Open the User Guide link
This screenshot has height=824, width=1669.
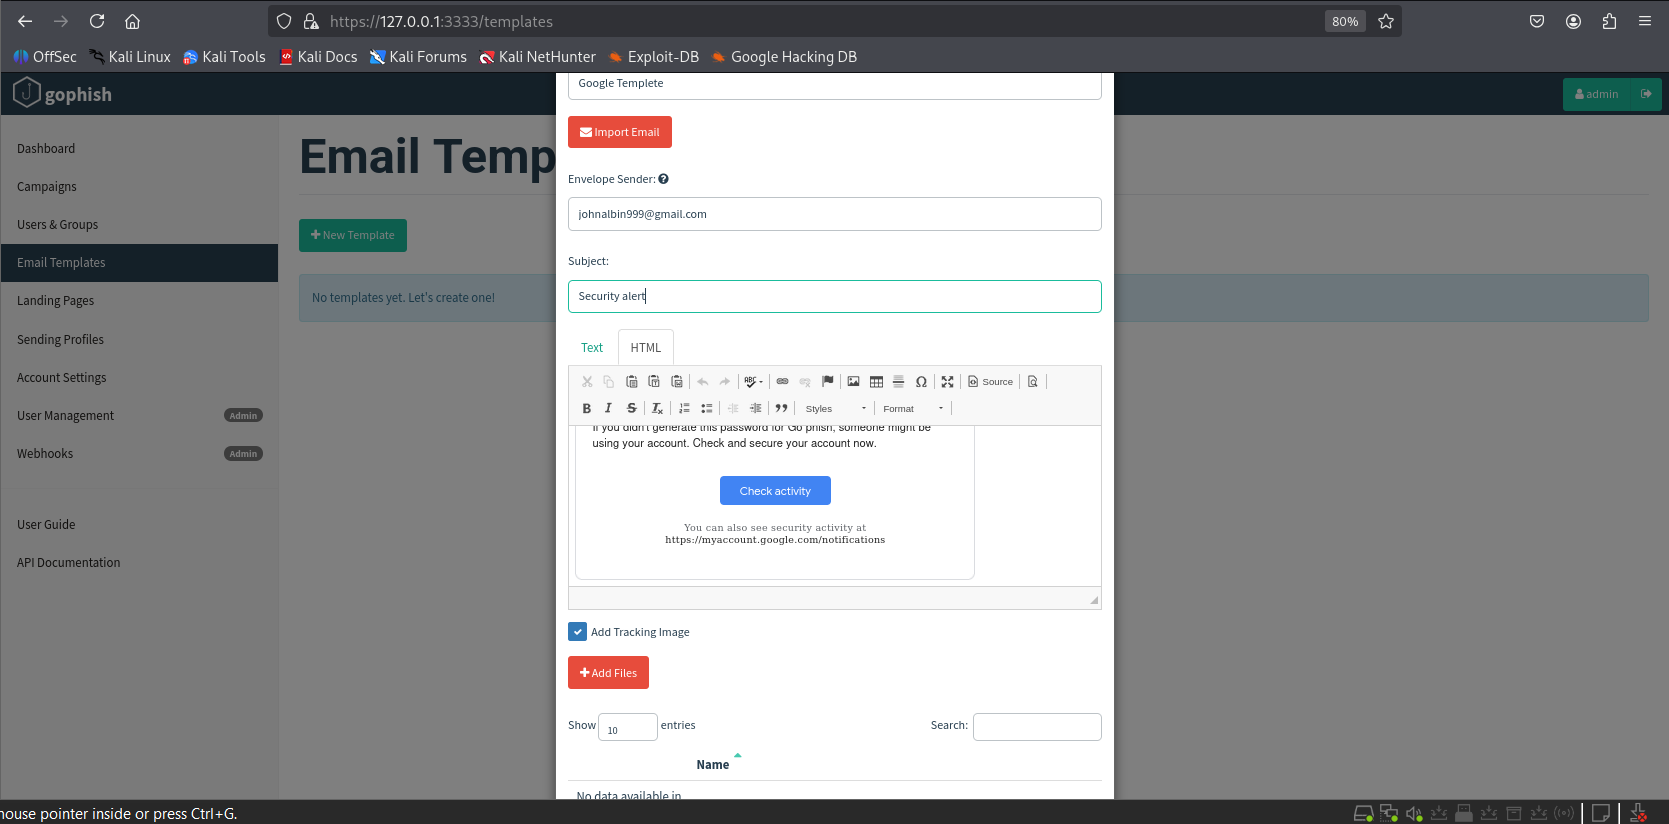[x=46, y=525]
